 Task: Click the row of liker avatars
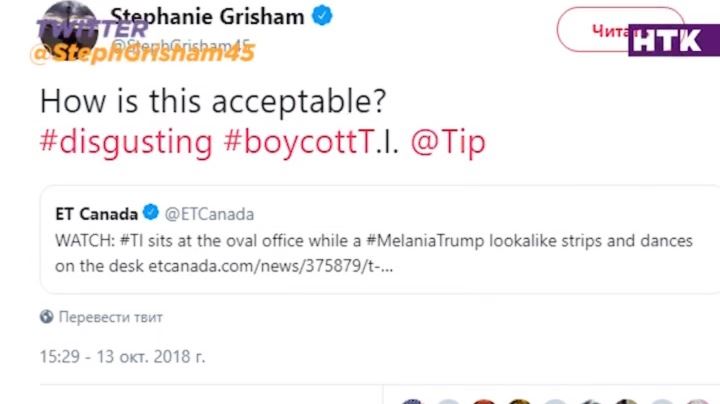click(560, 400)
